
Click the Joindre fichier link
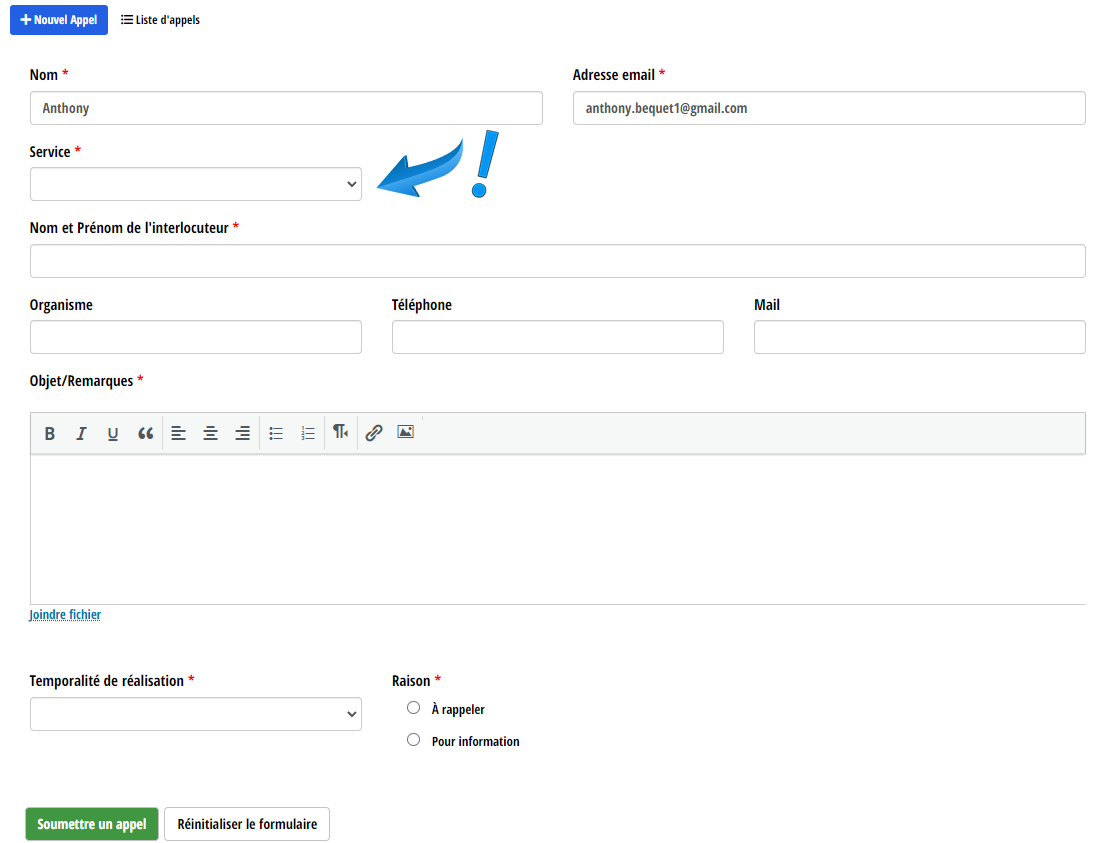65,615
